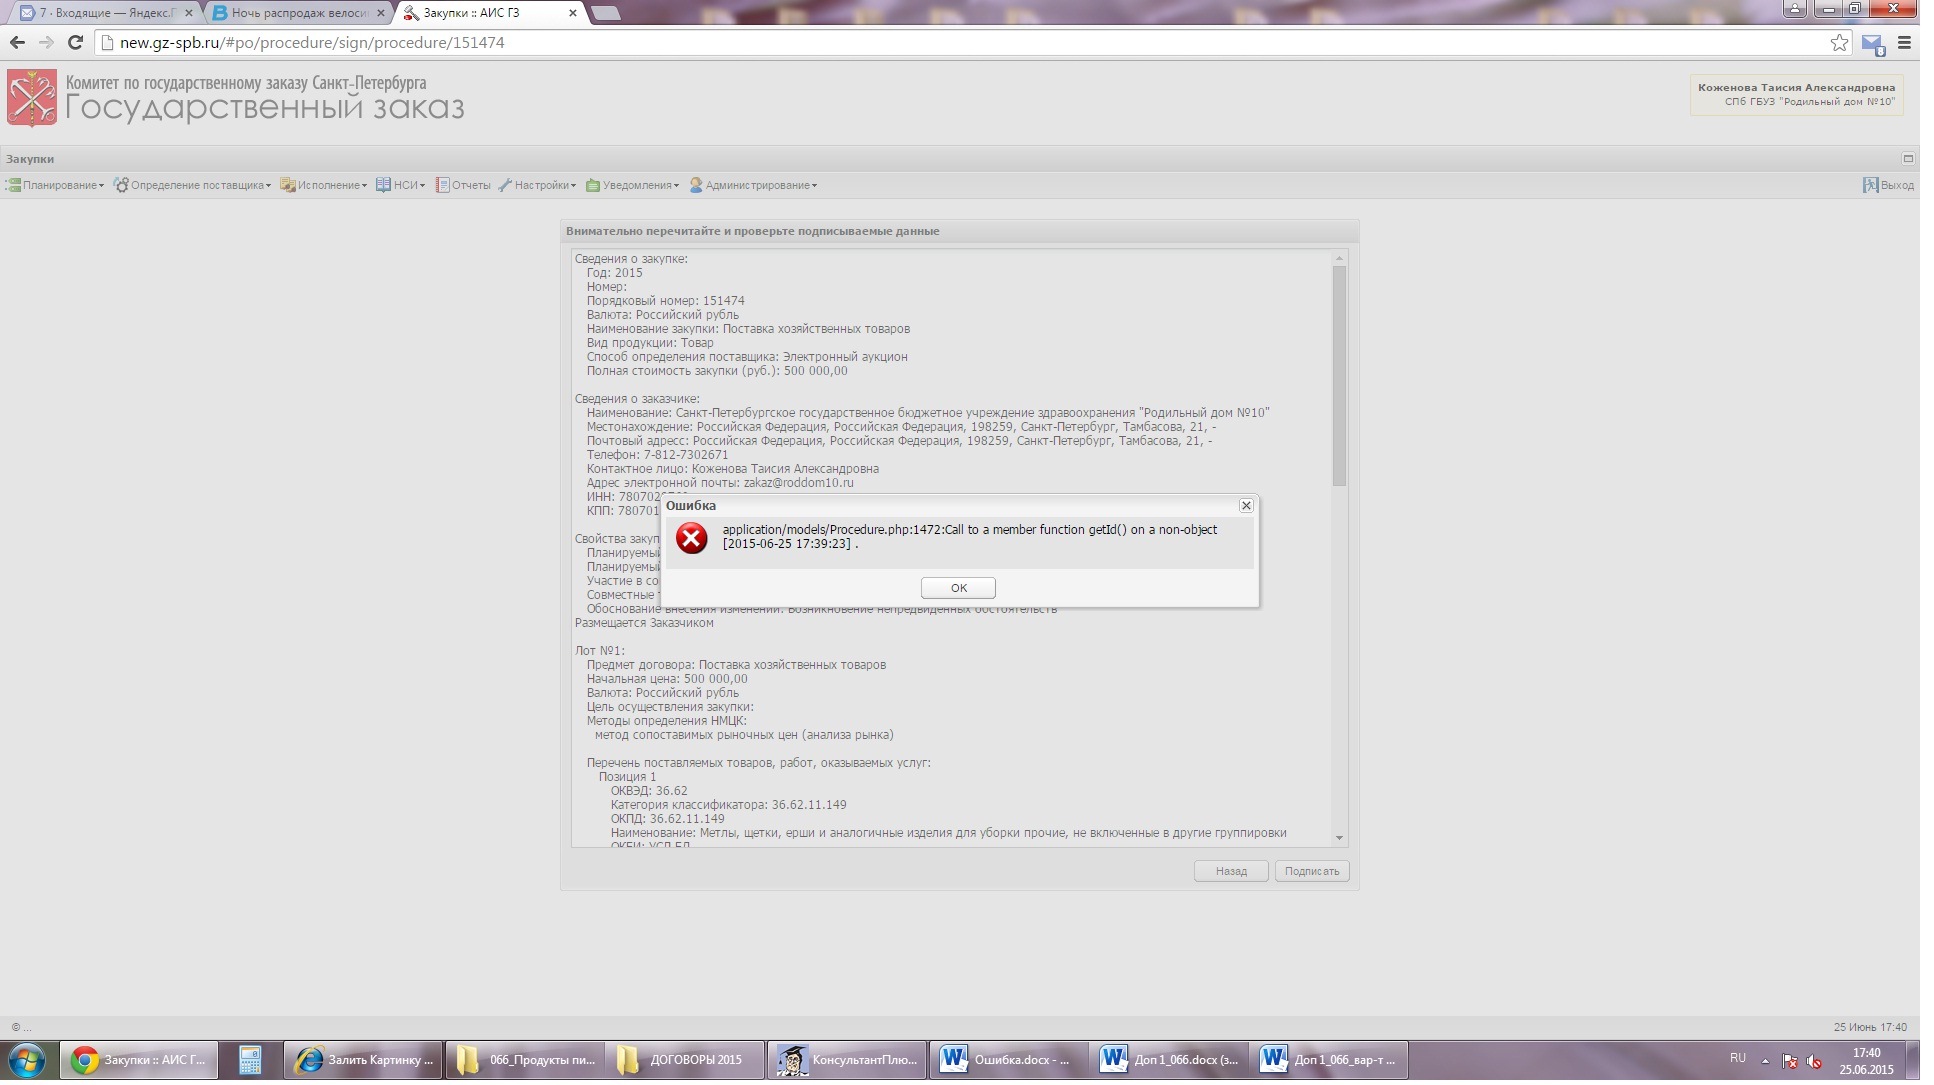Collapse the Закупки panel toggle
Screen dimensions: 1934x1085
click(x=1907, y=158)
